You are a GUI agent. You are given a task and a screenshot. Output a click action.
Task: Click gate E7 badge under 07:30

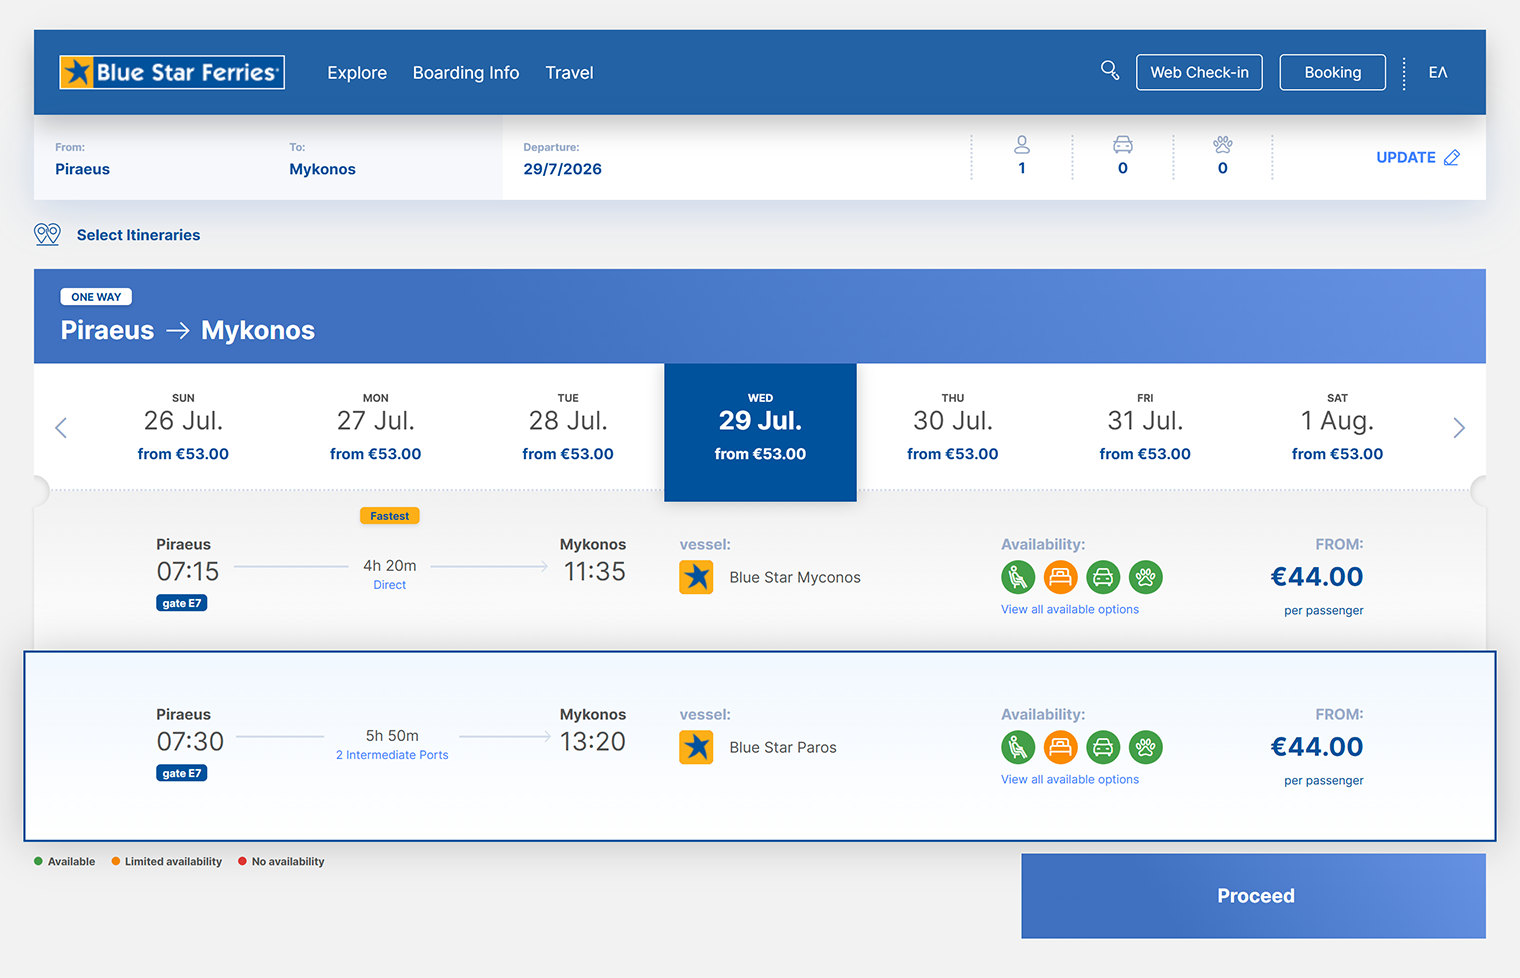[x=182, y=773]
